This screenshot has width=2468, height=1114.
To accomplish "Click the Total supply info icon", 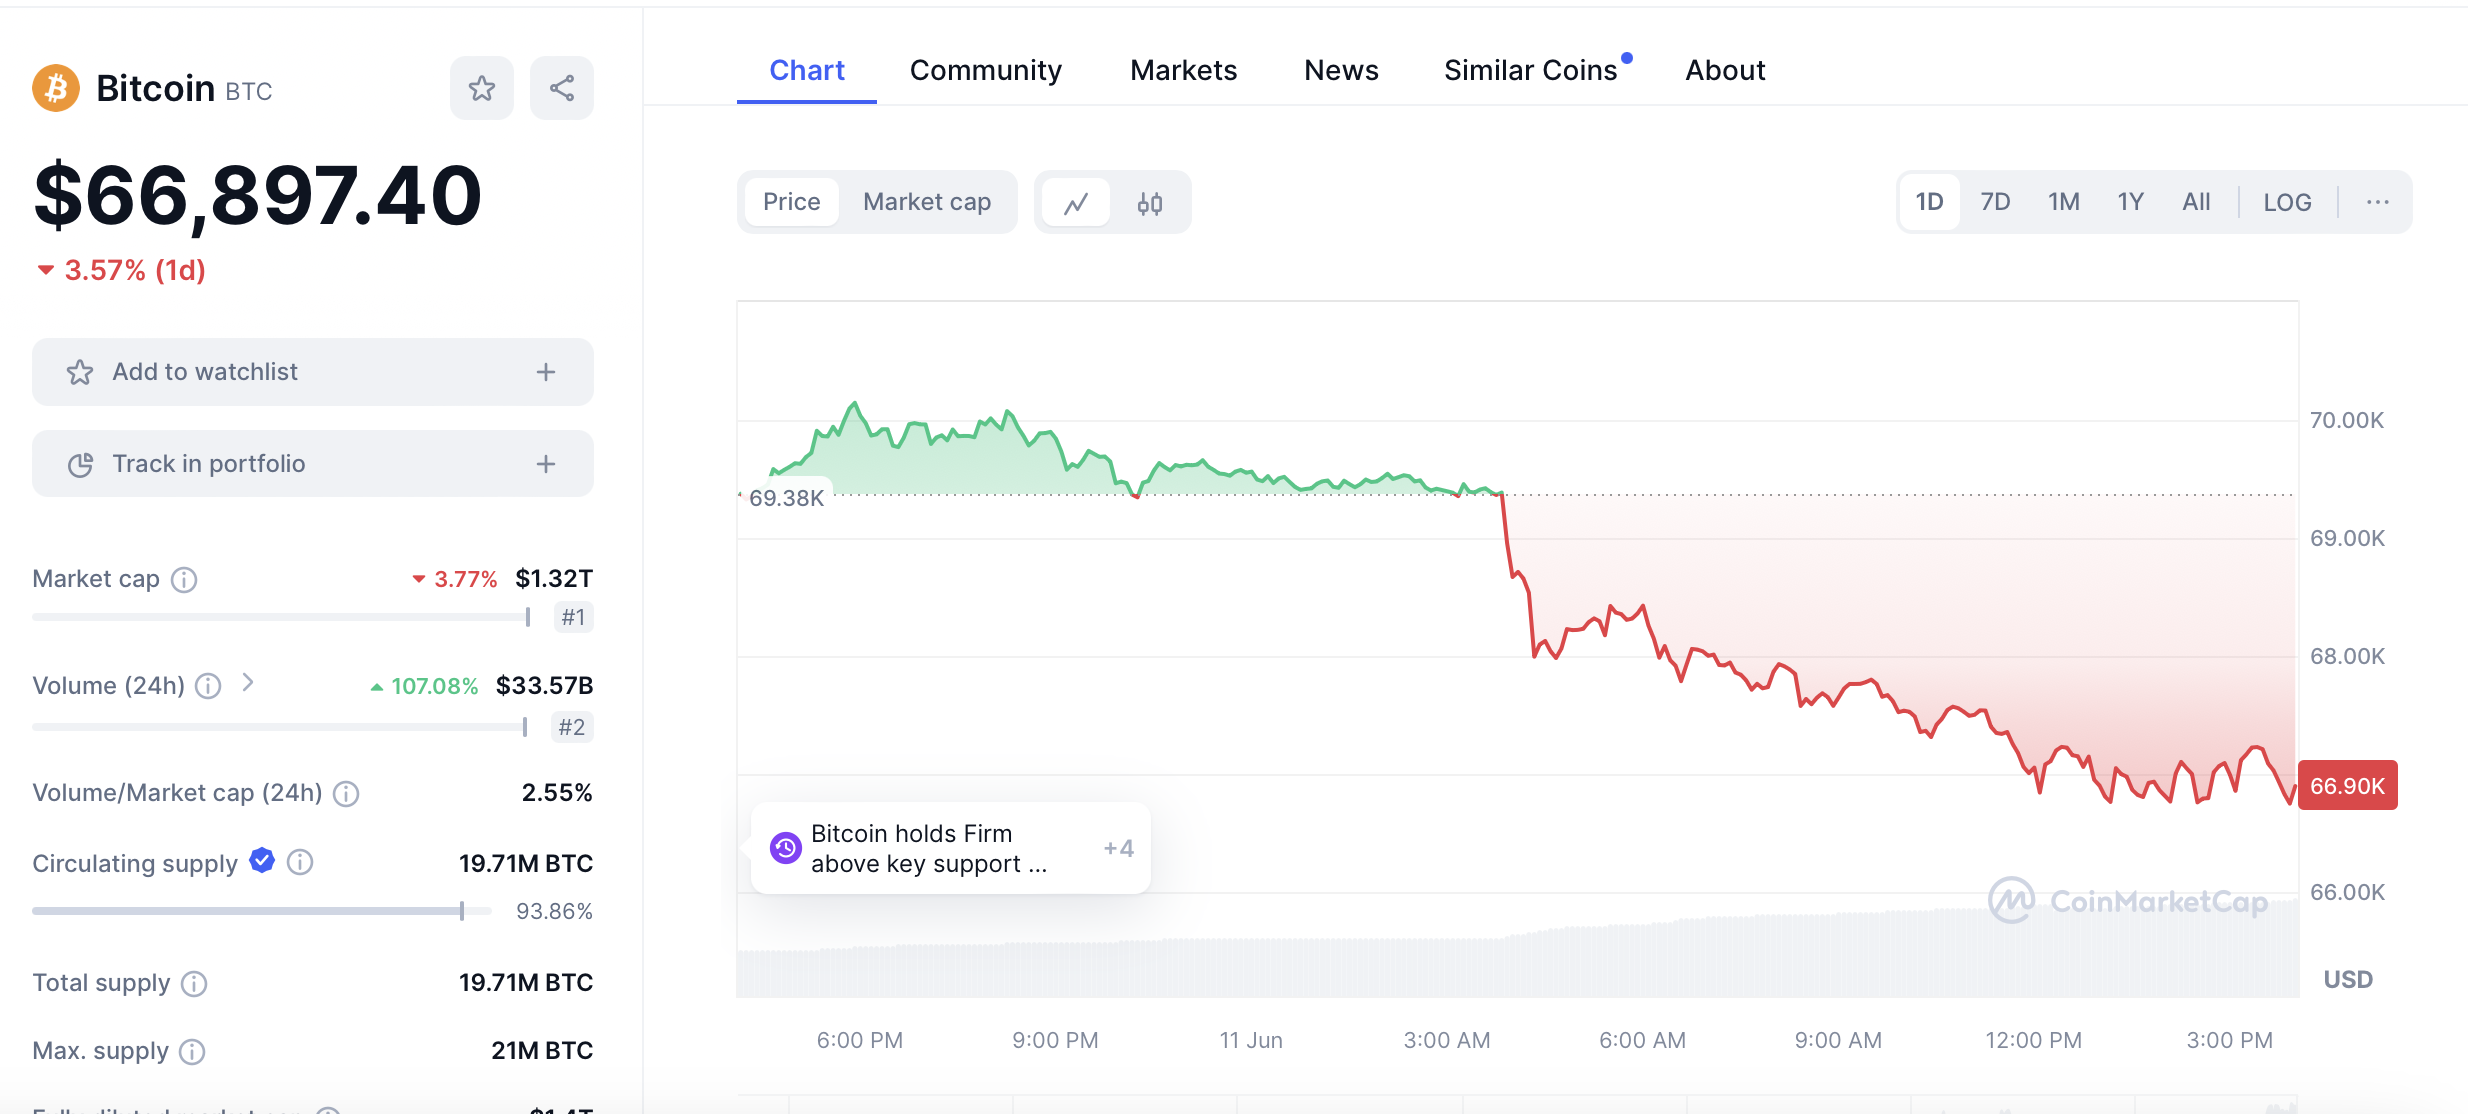I will tap(194, 984).
